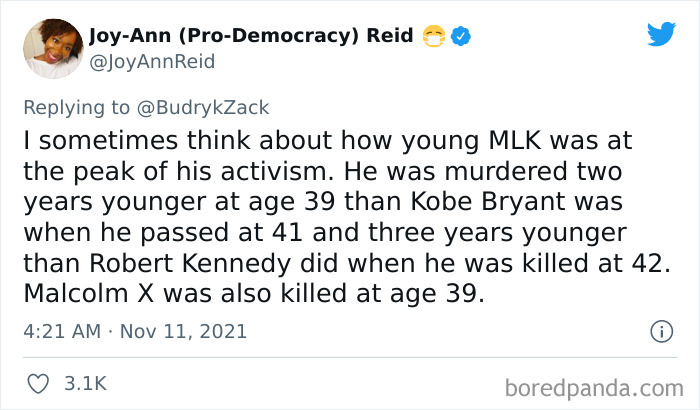Click the 3.1K likes count

click(x=85, y=382)
